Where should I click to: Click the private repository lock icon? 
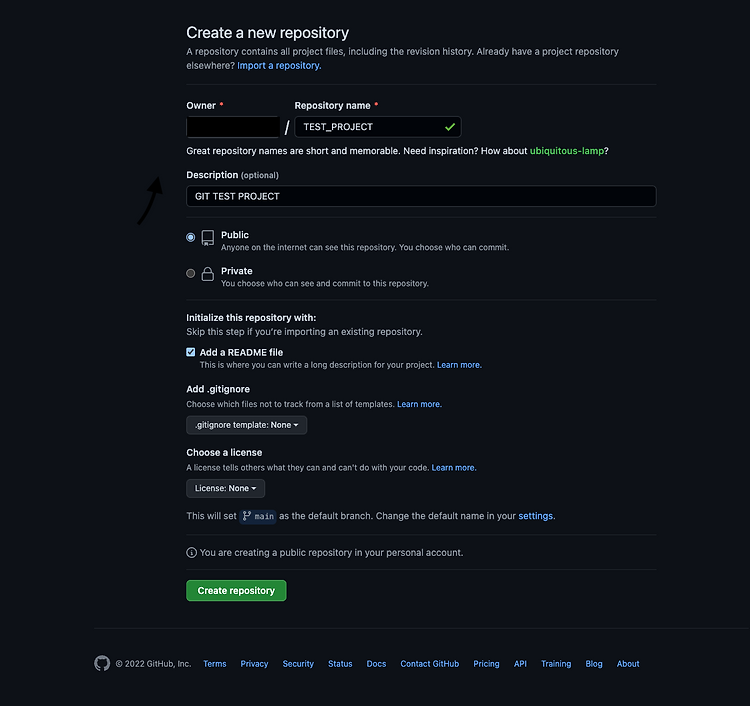208,274
